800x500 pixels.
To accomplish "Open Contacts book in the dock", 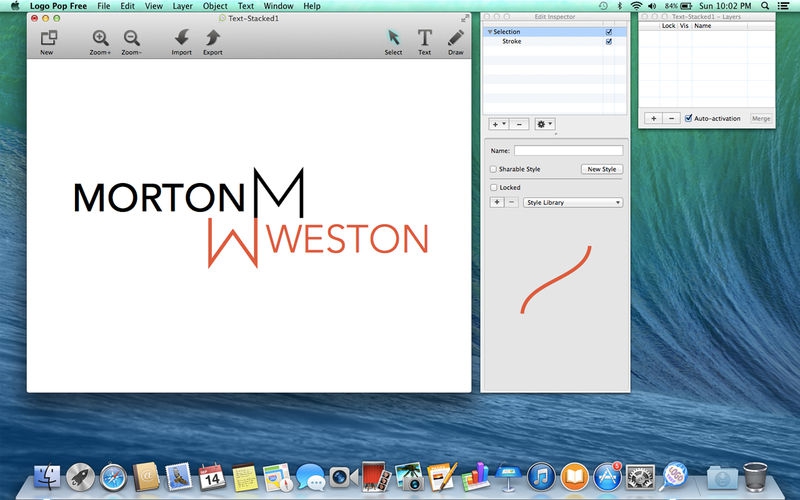I will pyautogui.click(x=146, y=477).
